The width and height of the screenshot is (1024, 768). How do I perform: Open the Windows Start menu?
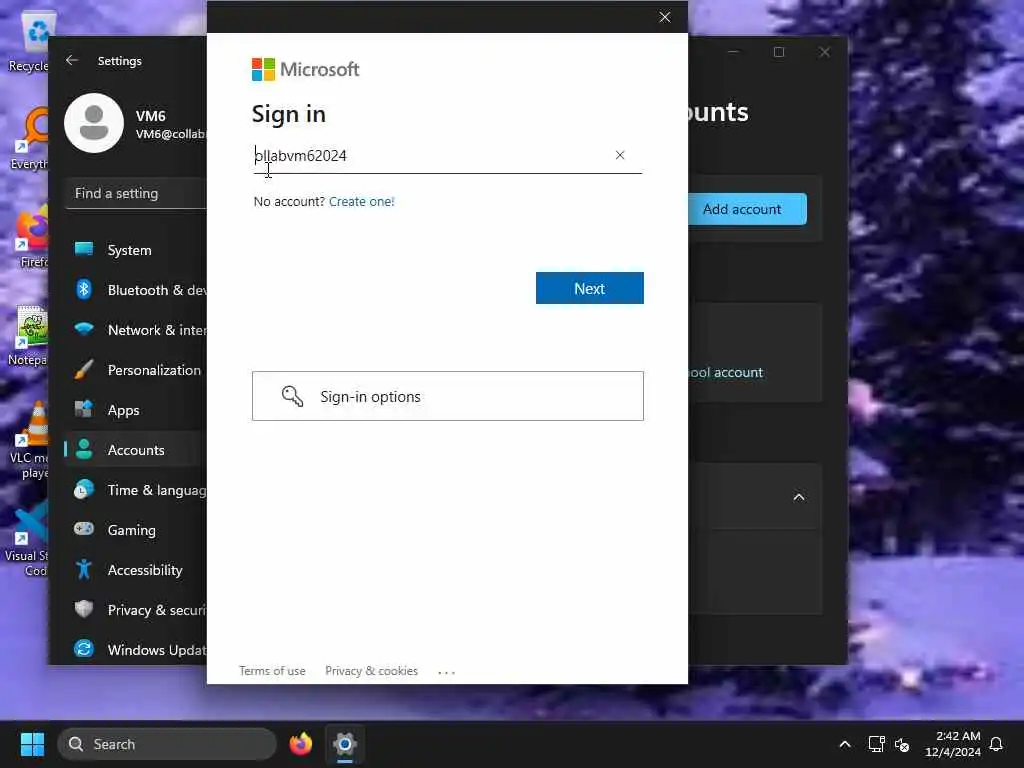click(x=32, y=744)
